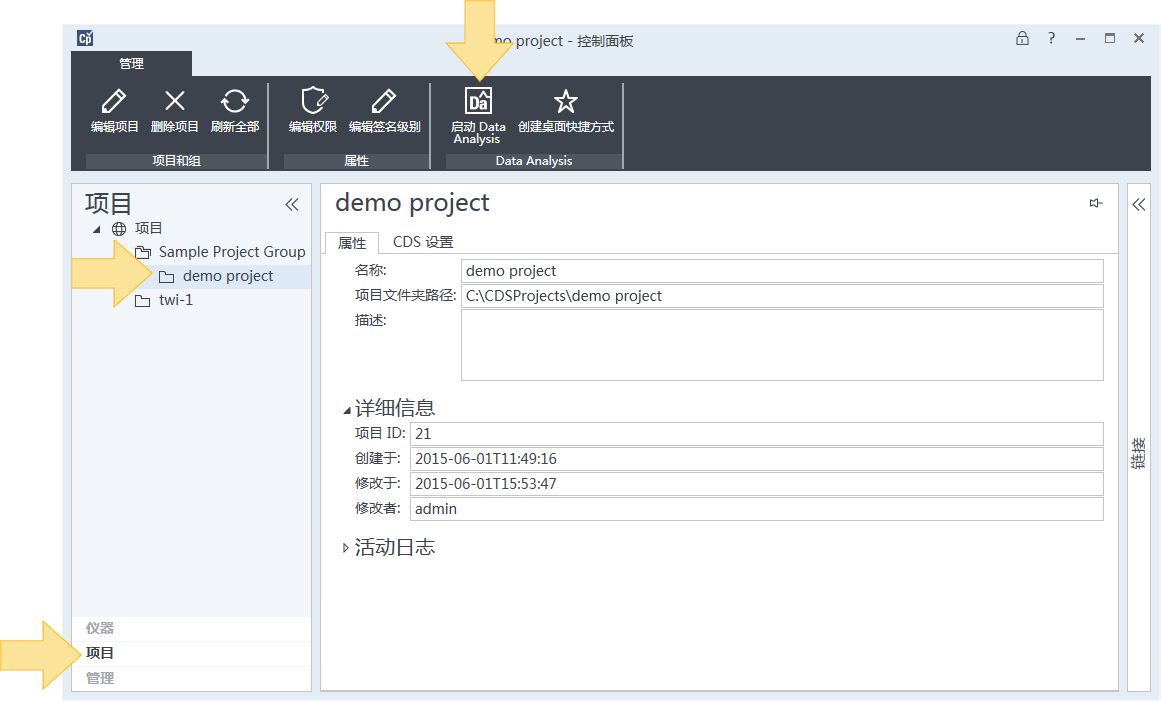Click the Refresh All (刷新全部) icon
1161x701 pixels.
pyautogui.click(x=235, y=101)
